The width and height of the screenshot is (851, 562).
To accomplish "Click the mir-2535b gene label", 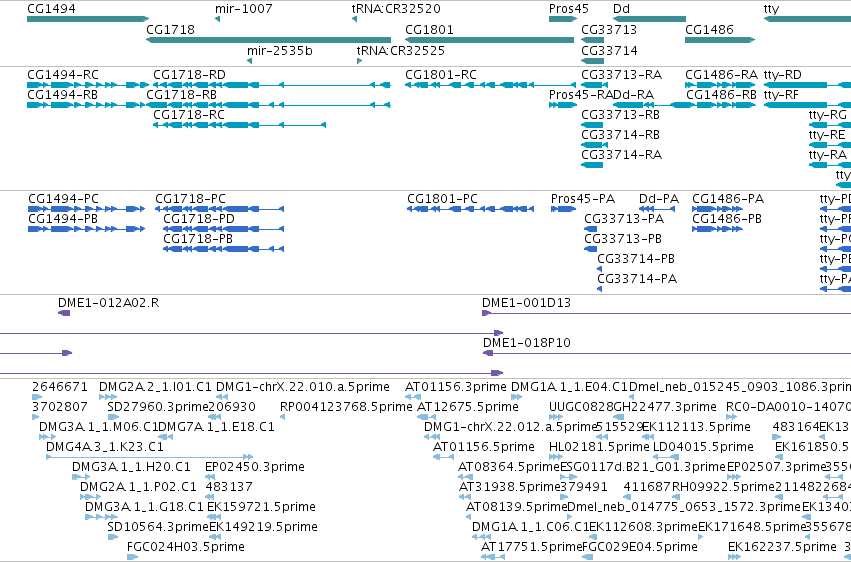I will coord(280,50).
